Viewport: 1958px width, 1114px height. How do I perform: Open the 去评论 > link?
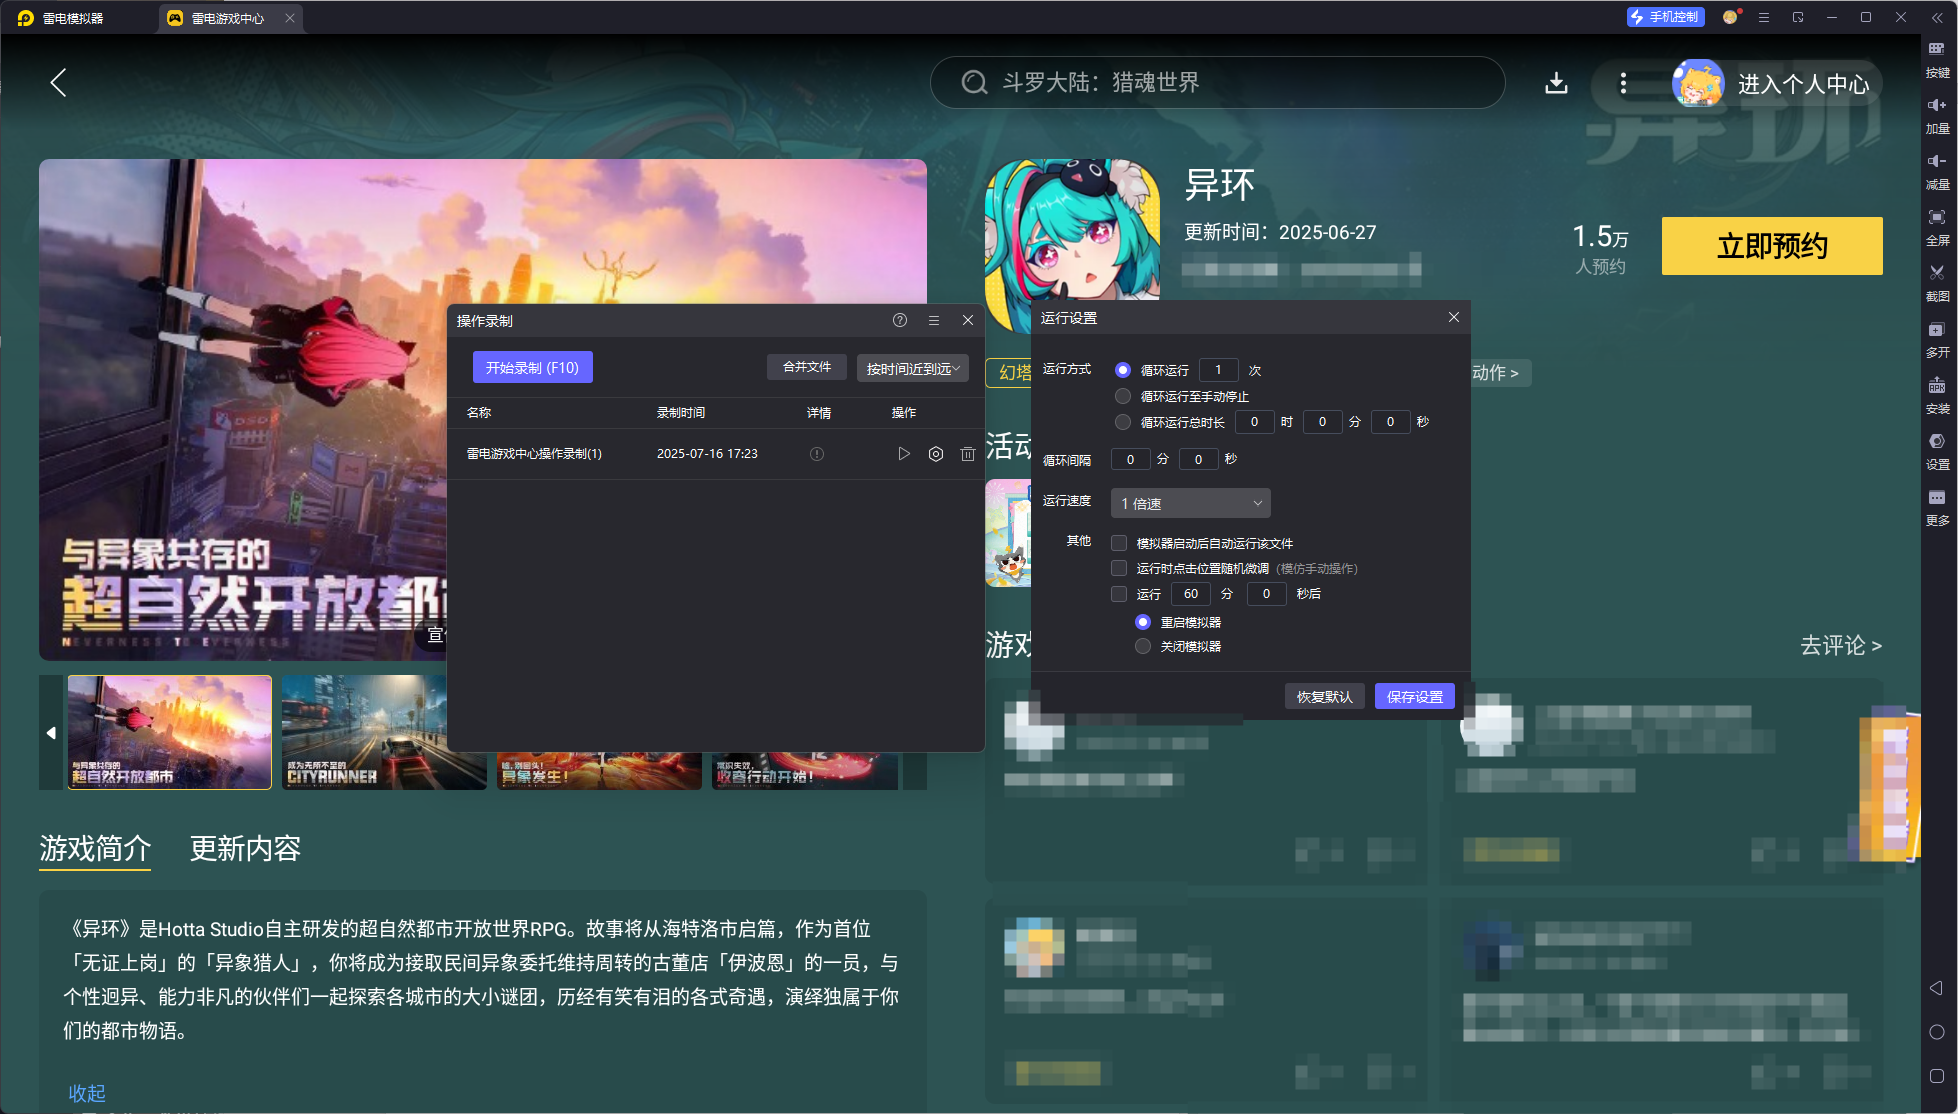click(x=1841, y=646)
